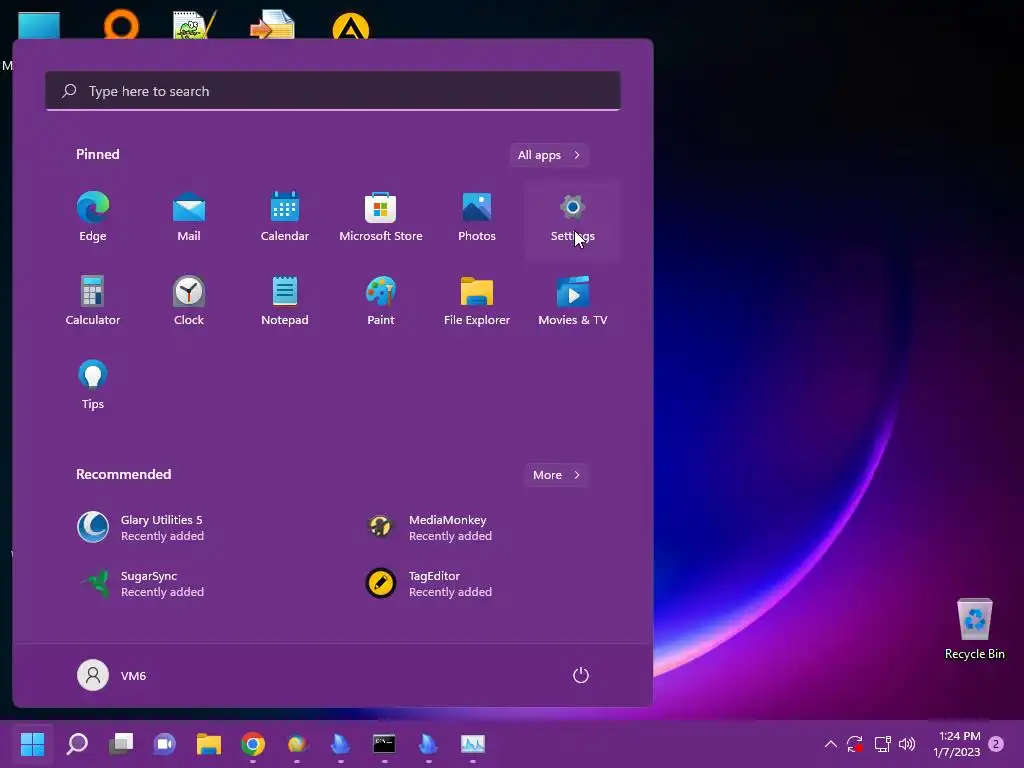
Task: Show More recommended items
Action: click(x=556, y=475)
